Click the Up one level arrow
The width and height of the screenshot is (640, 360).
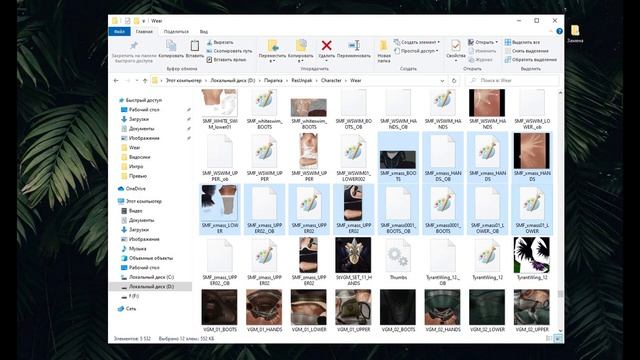pos(145,81)
